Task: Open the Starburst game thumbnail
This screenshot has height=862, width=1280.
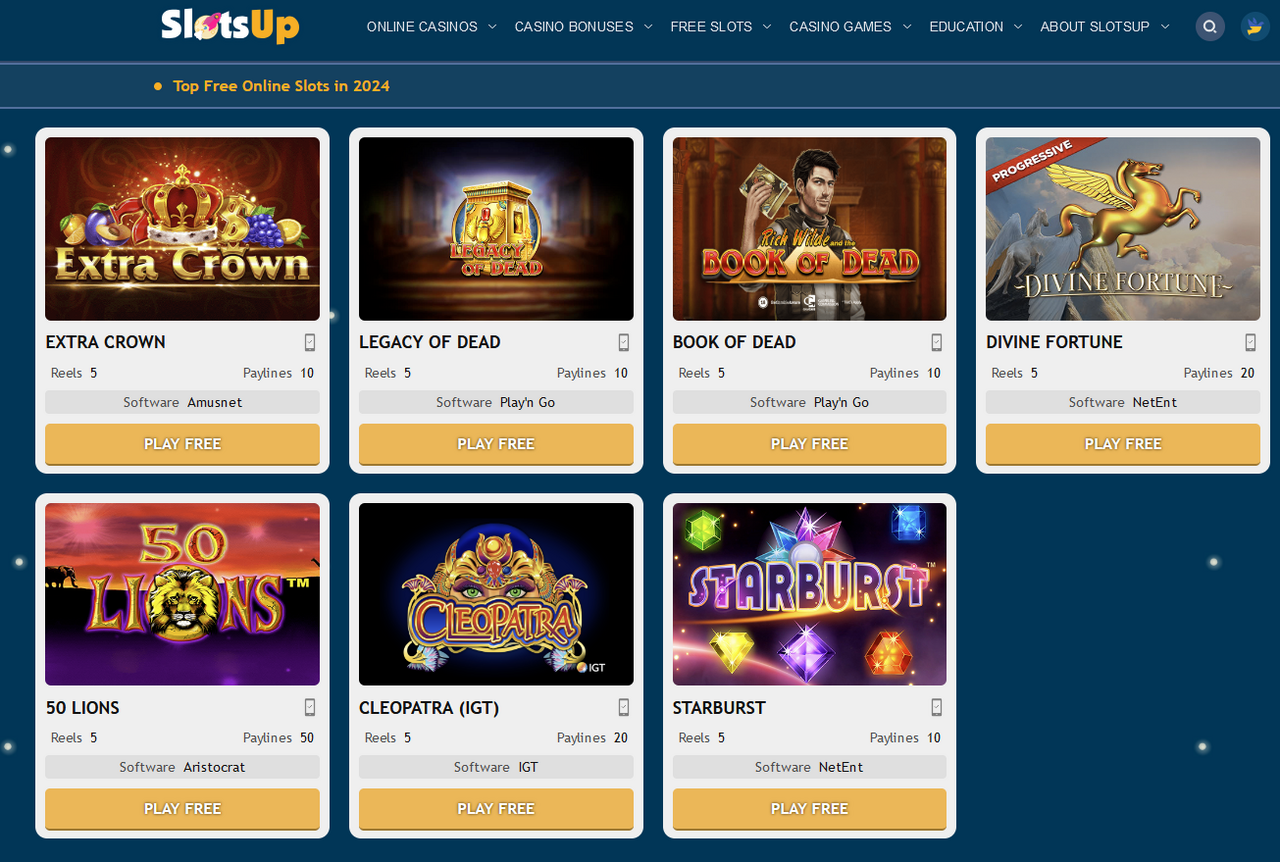Action: click(x=809, y=594)
